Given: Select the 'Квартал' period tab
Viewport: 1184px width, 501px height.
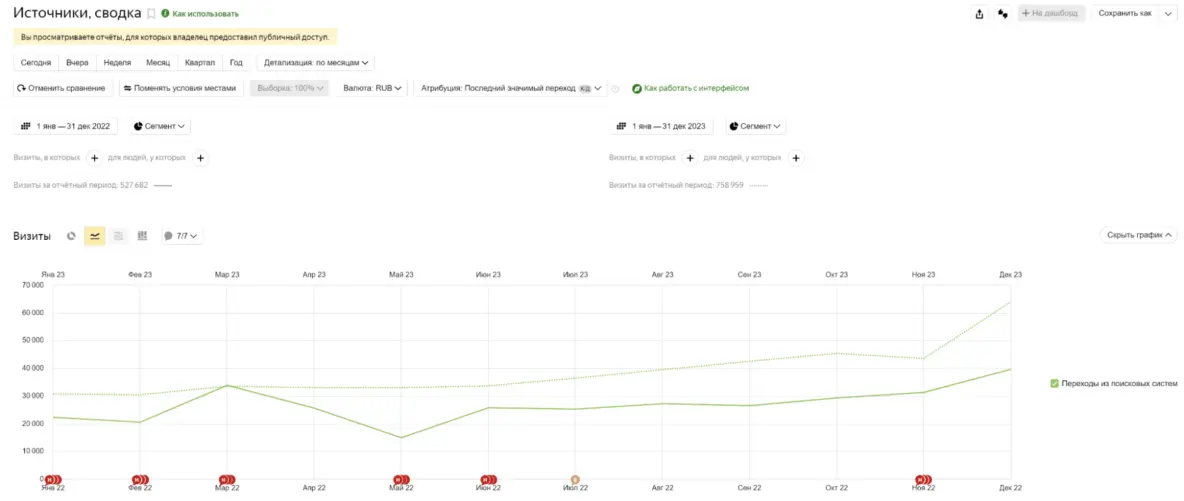Looking at the screenshot, I should point(199,62).
